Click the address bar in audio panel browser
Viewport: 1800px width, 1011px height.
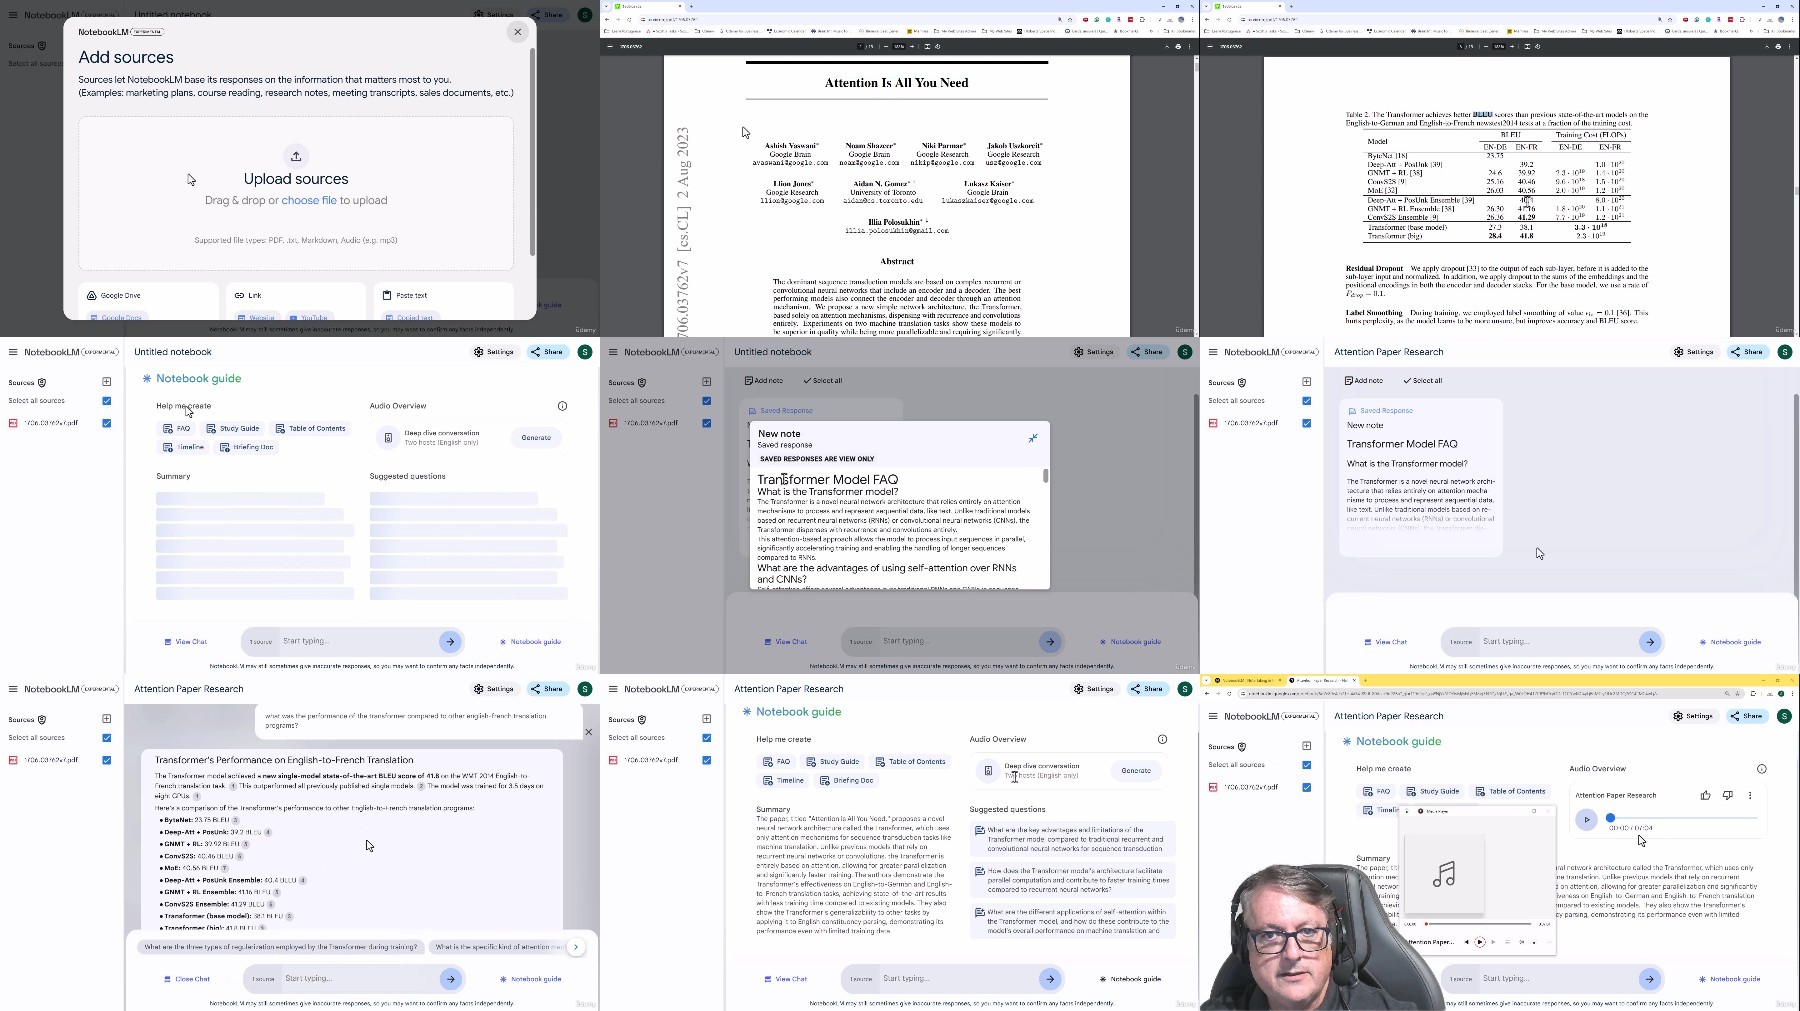pos(1490,693)
